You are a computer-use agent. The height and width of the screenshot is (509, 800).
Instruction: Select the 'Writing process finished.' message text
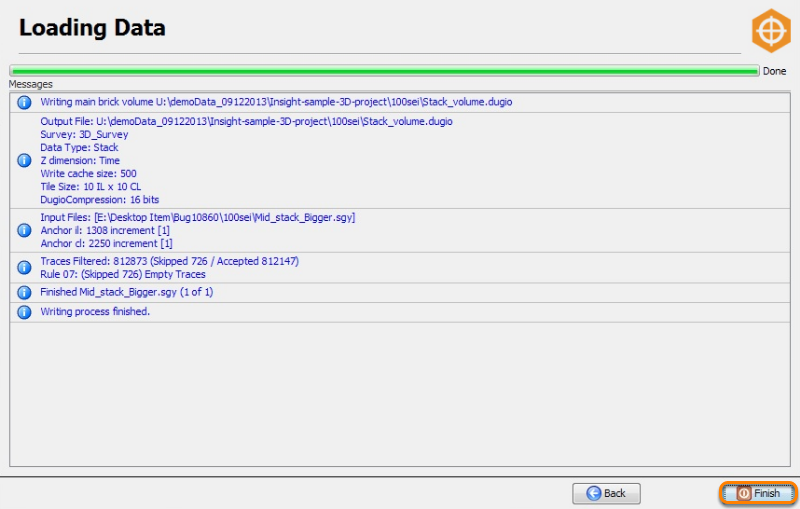pos(95,312)
